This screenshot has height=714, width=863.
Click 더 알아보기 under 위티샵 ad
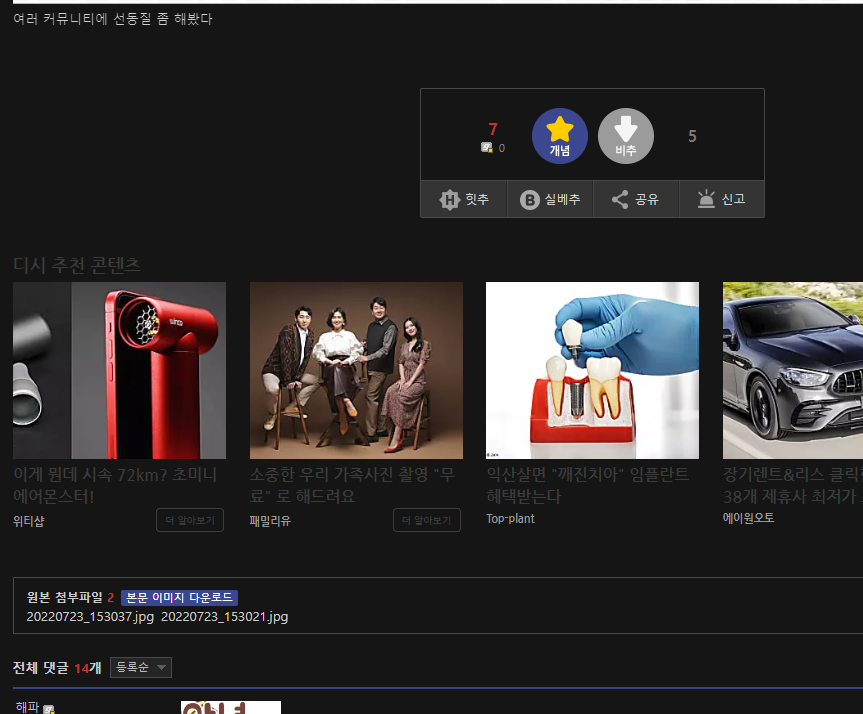[190, 520]
